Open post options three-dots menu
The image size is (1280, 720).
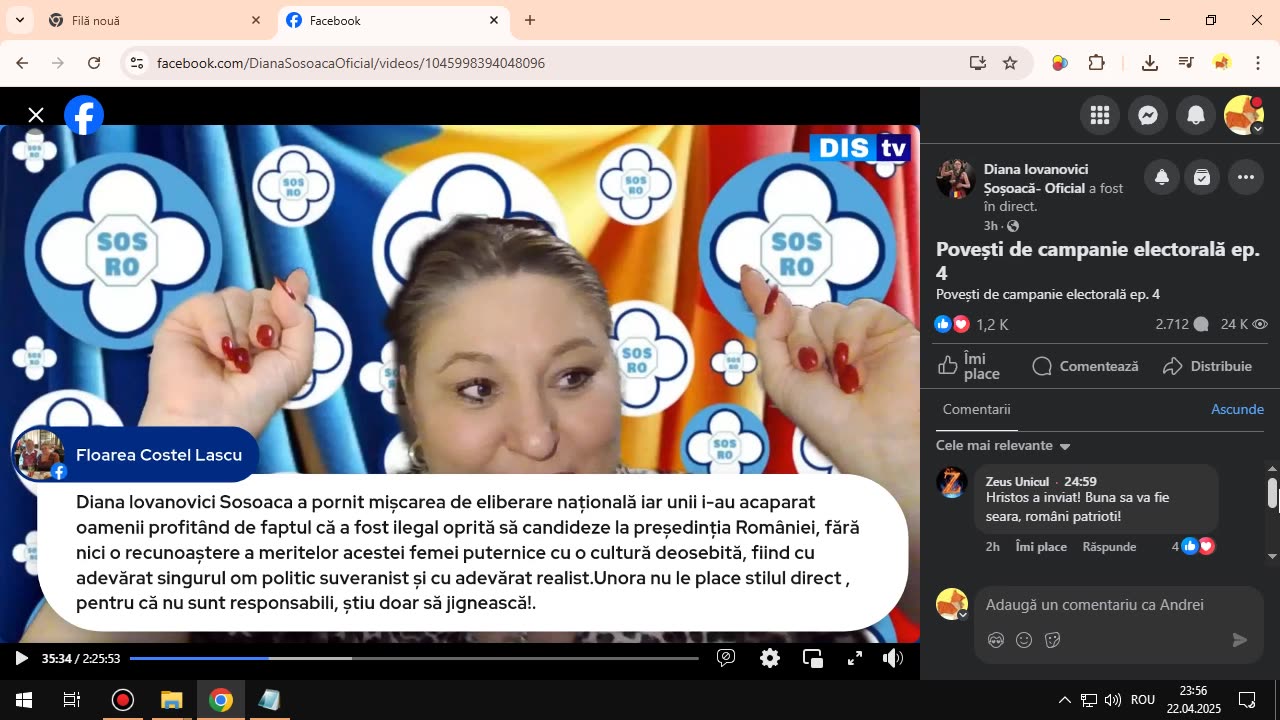click(x=1245, y=178)
